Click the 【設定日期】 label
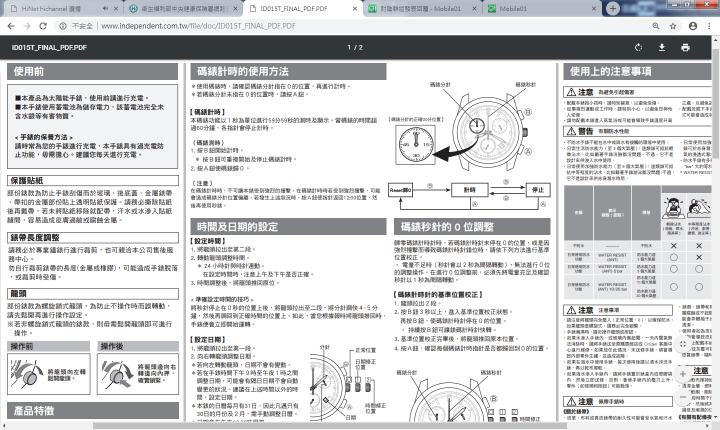Viewport: 720px width, 430px height. click(208, 339)
